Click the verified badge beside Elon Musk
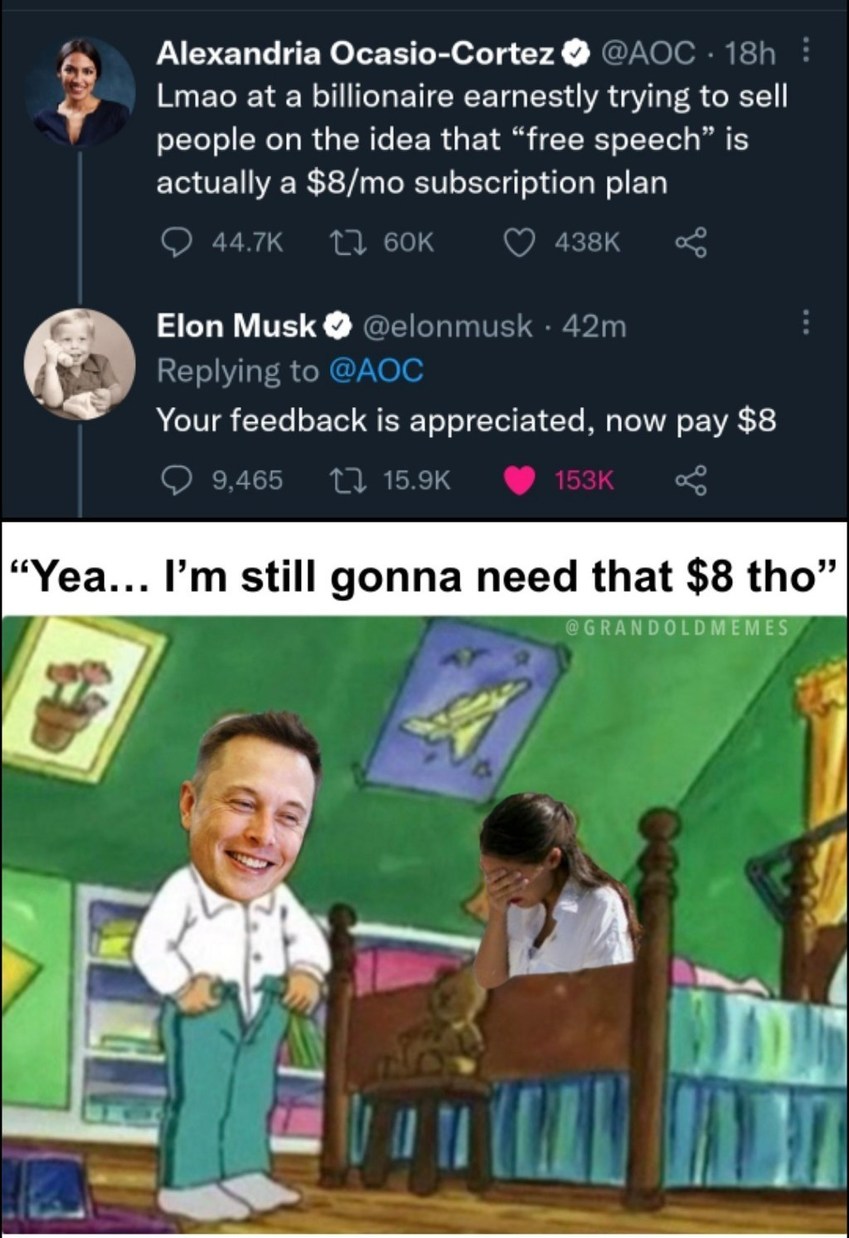The height and width of the screenshot is (1238, 849). (338, 326)
